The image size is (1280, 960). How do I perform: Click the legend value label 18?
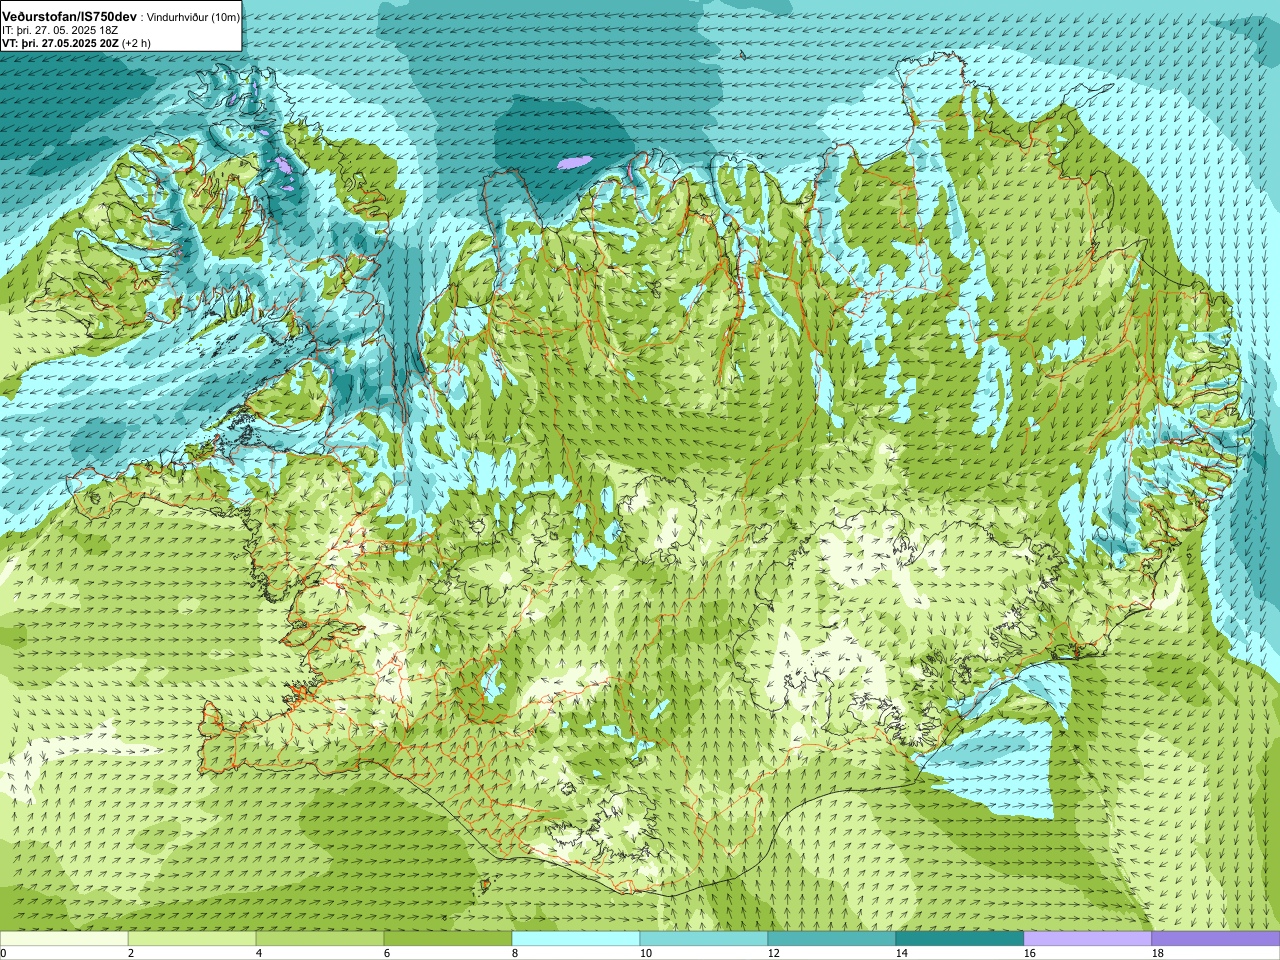click(1158, 953)
